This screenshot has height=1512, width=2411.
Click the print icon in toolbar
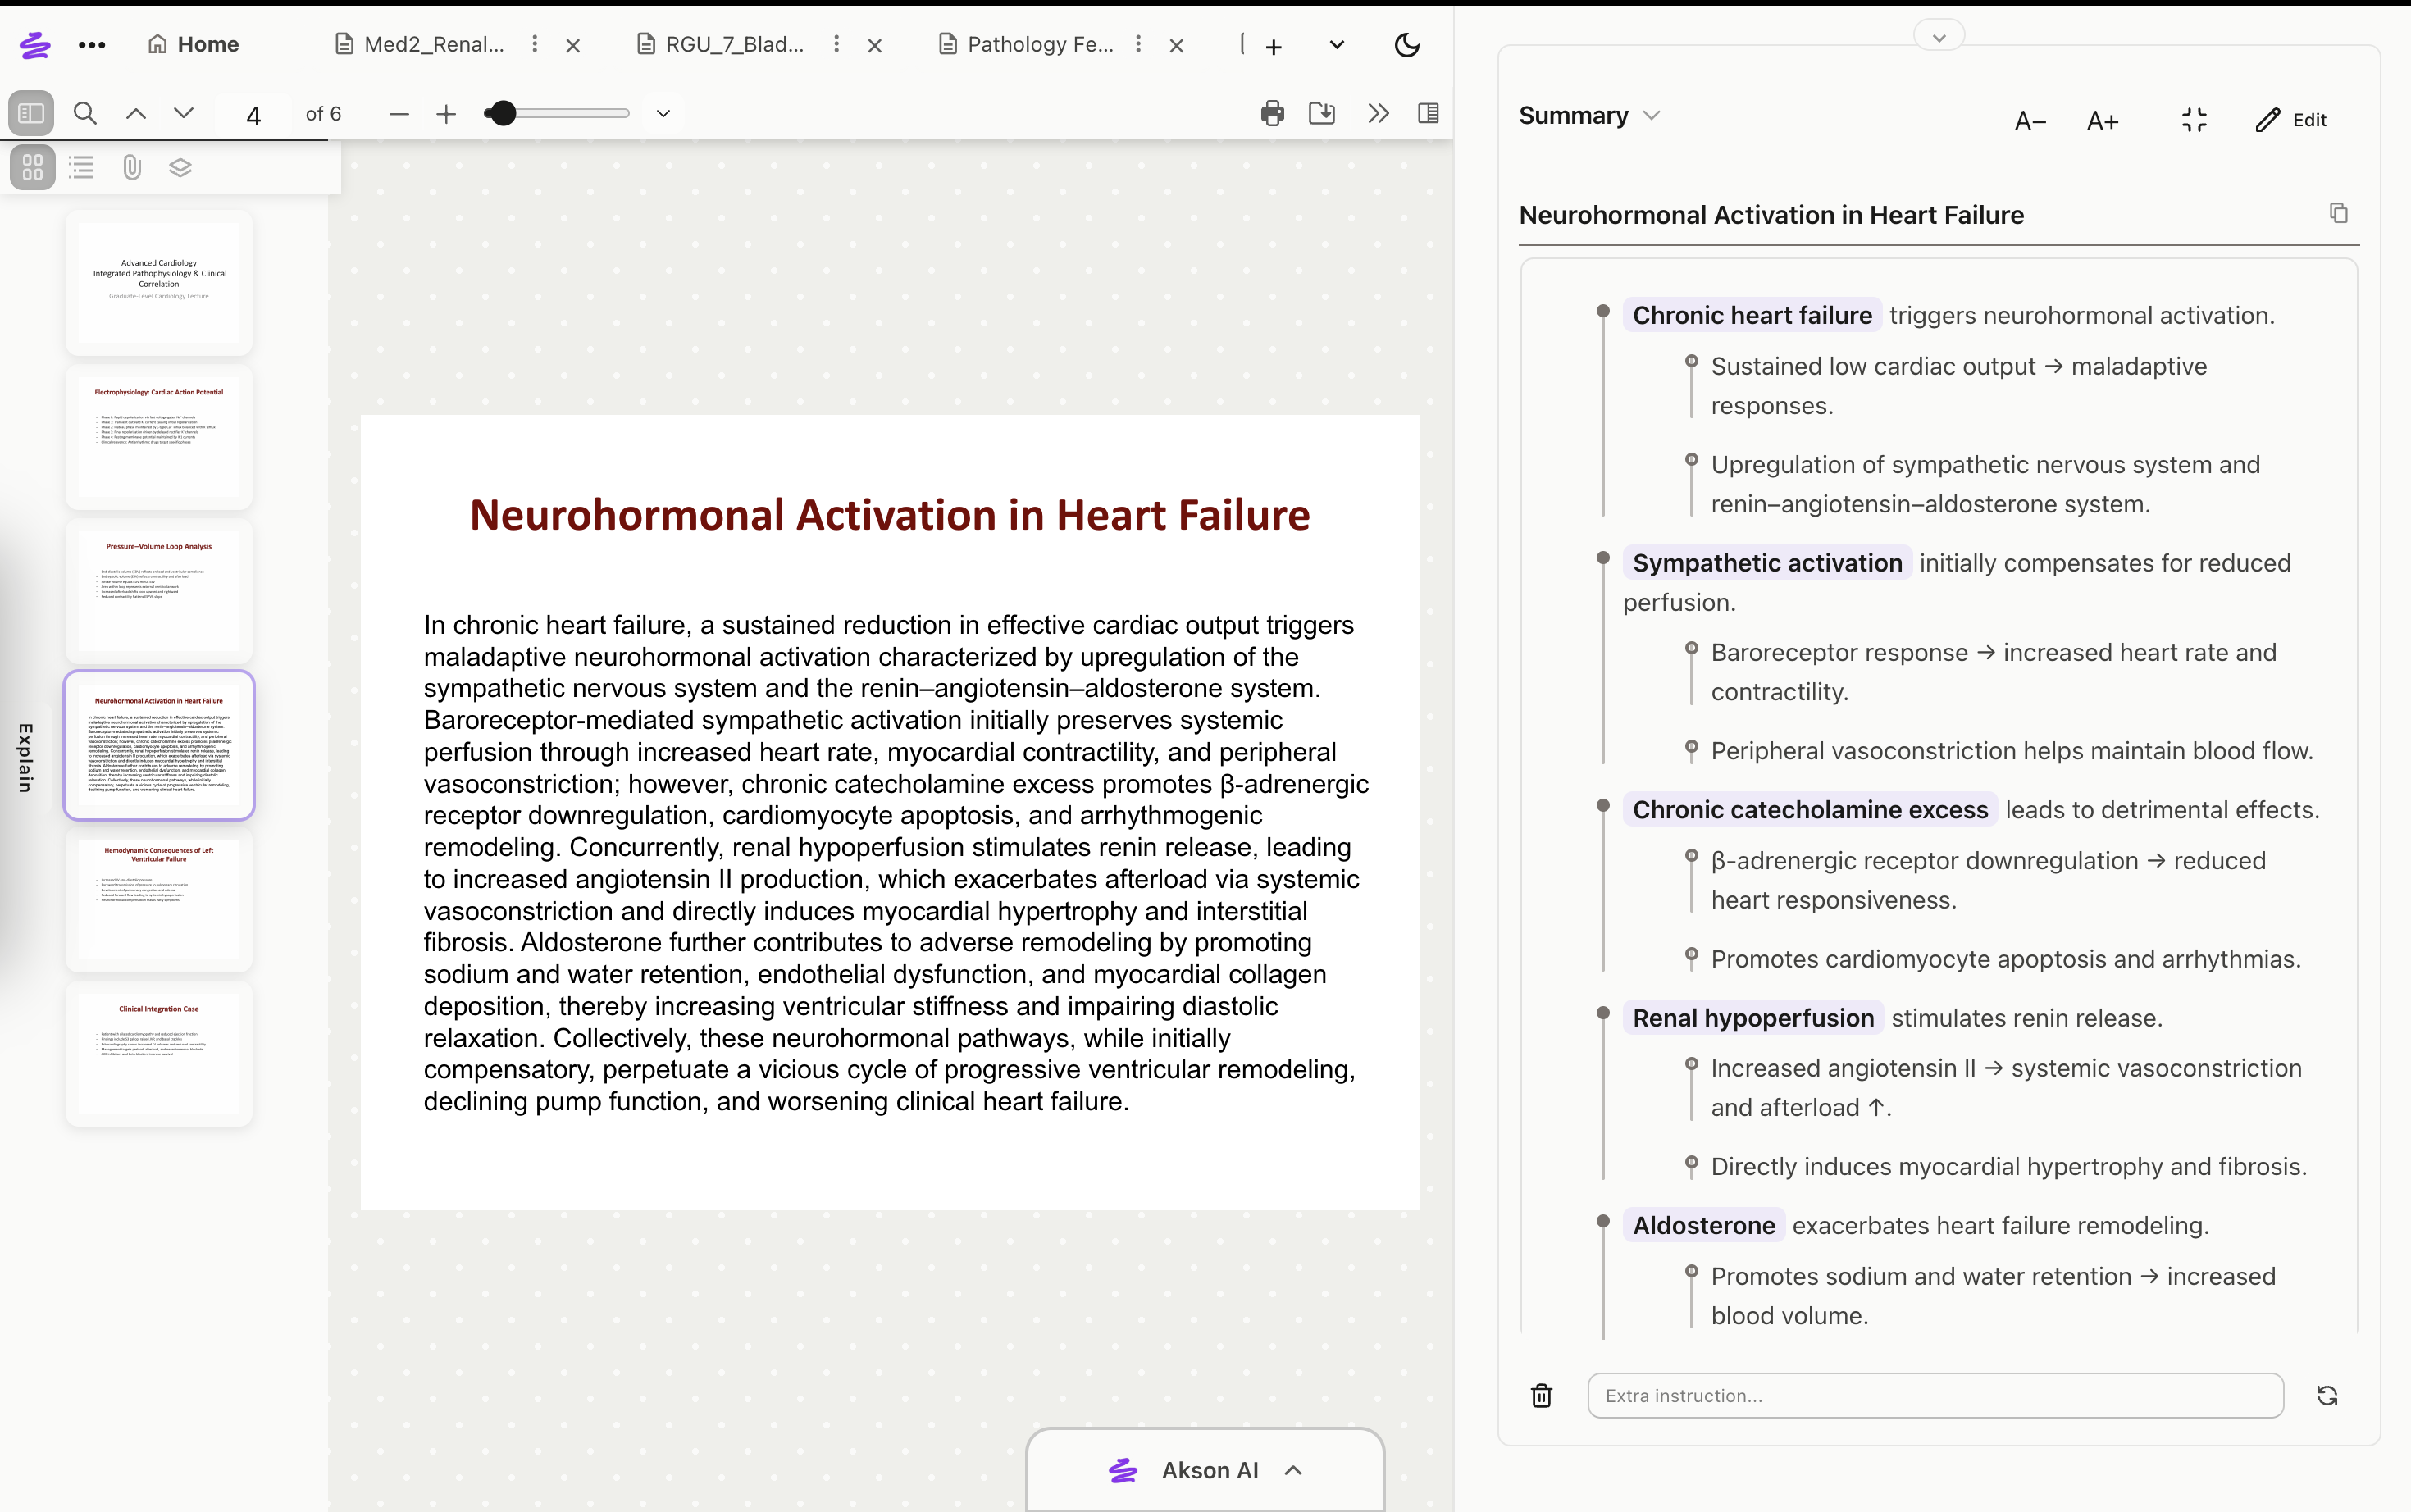(x=1272, y=113)
